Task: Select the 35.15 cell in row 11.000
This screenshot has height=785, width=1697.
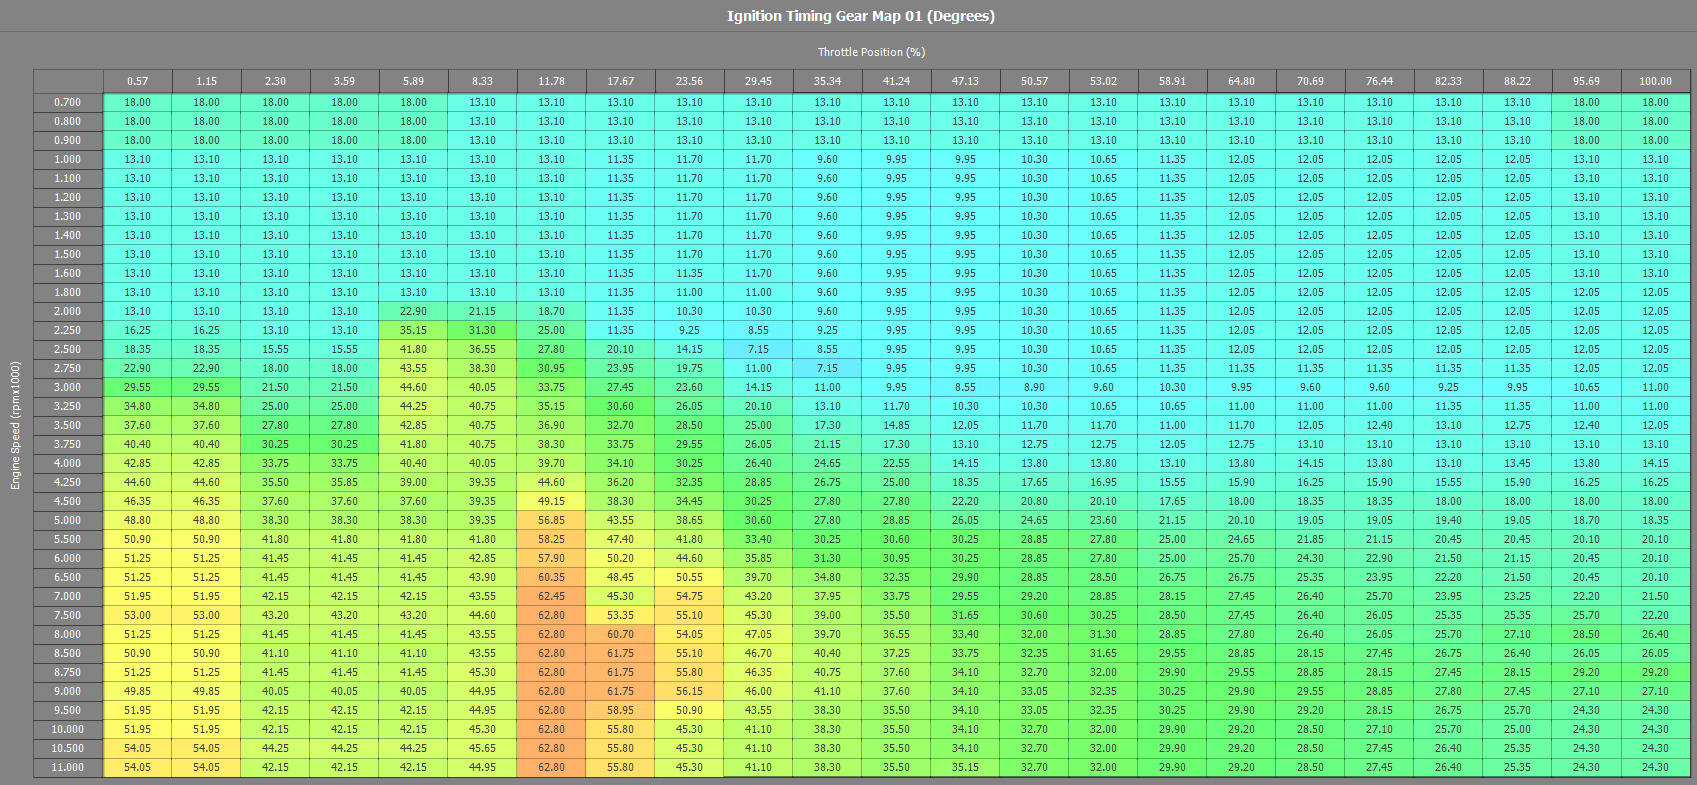Action: coord(966,767)
